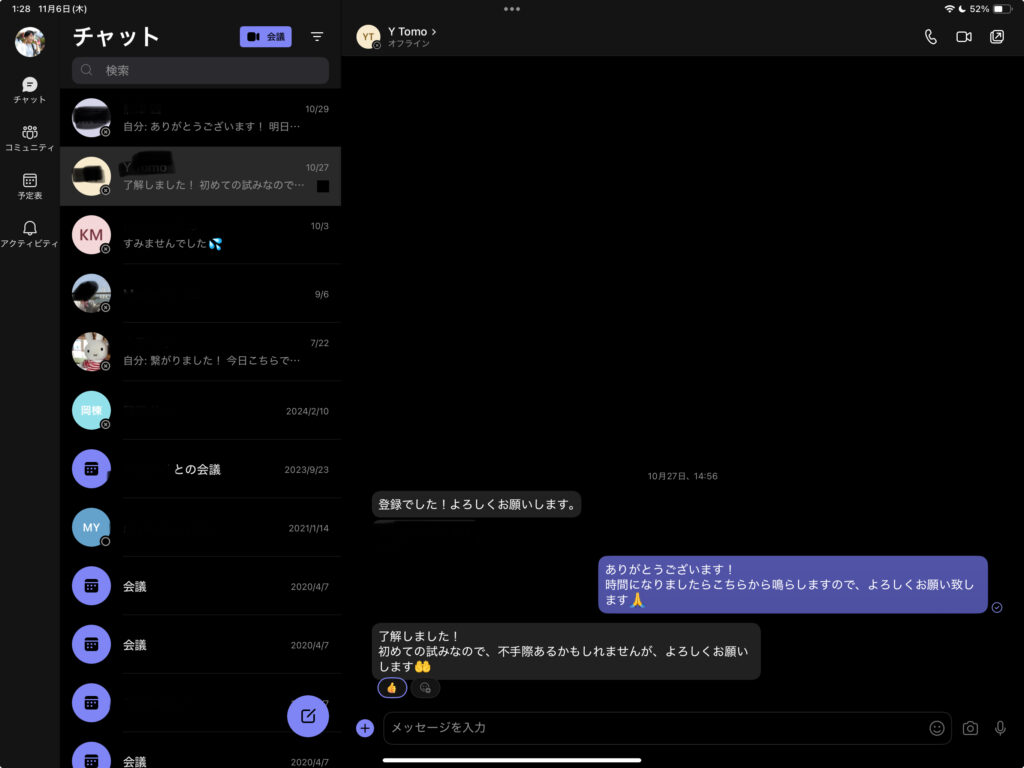Show the アクティビティ notifications
The height and width of the screenshot is (768, 1024).
30,234
